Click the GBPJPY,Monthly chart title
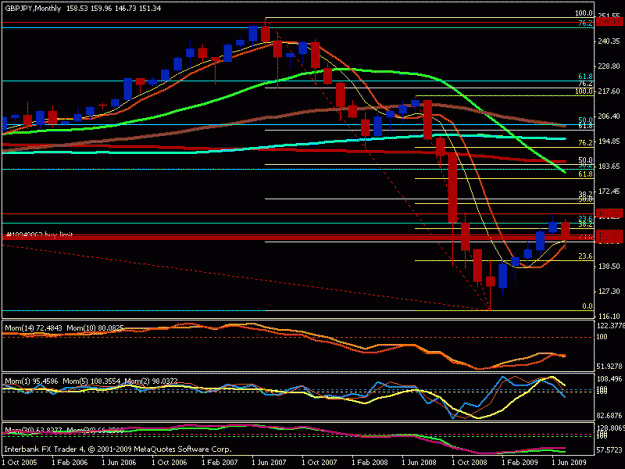This screenshot has width=625, height=469. click(33, 8)
